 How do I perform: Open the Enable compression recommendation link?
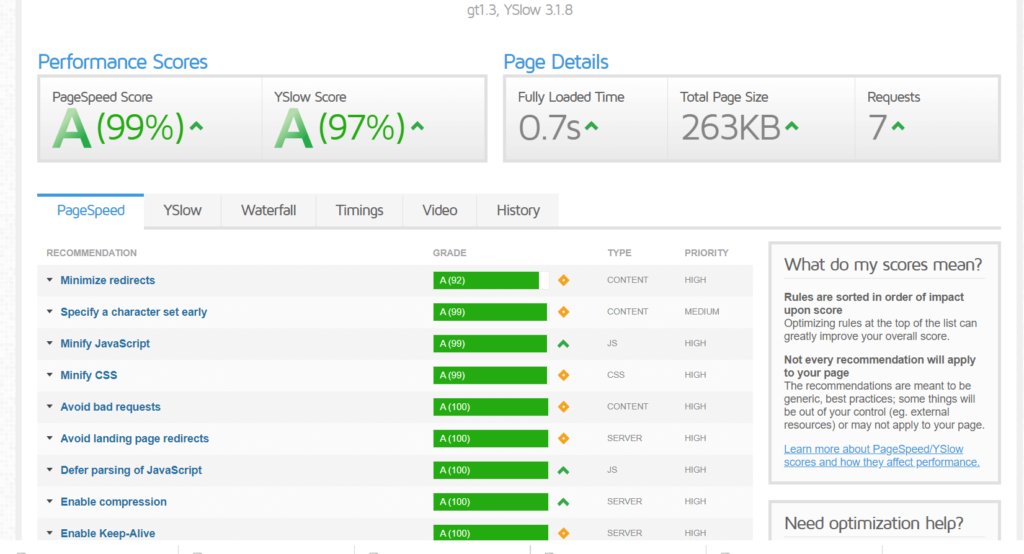point(114,502)
